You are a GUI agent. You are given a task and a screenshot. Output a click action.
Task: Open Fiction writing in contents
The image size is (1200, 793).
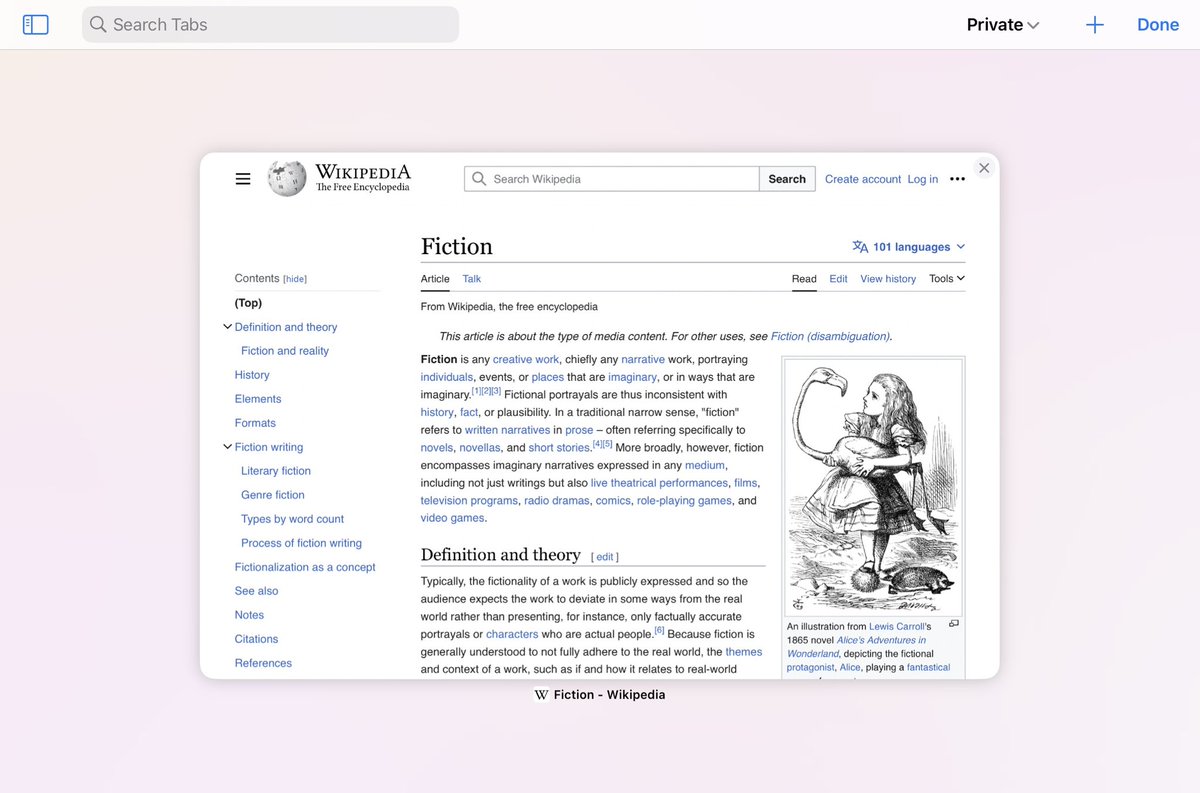point(269,447)
